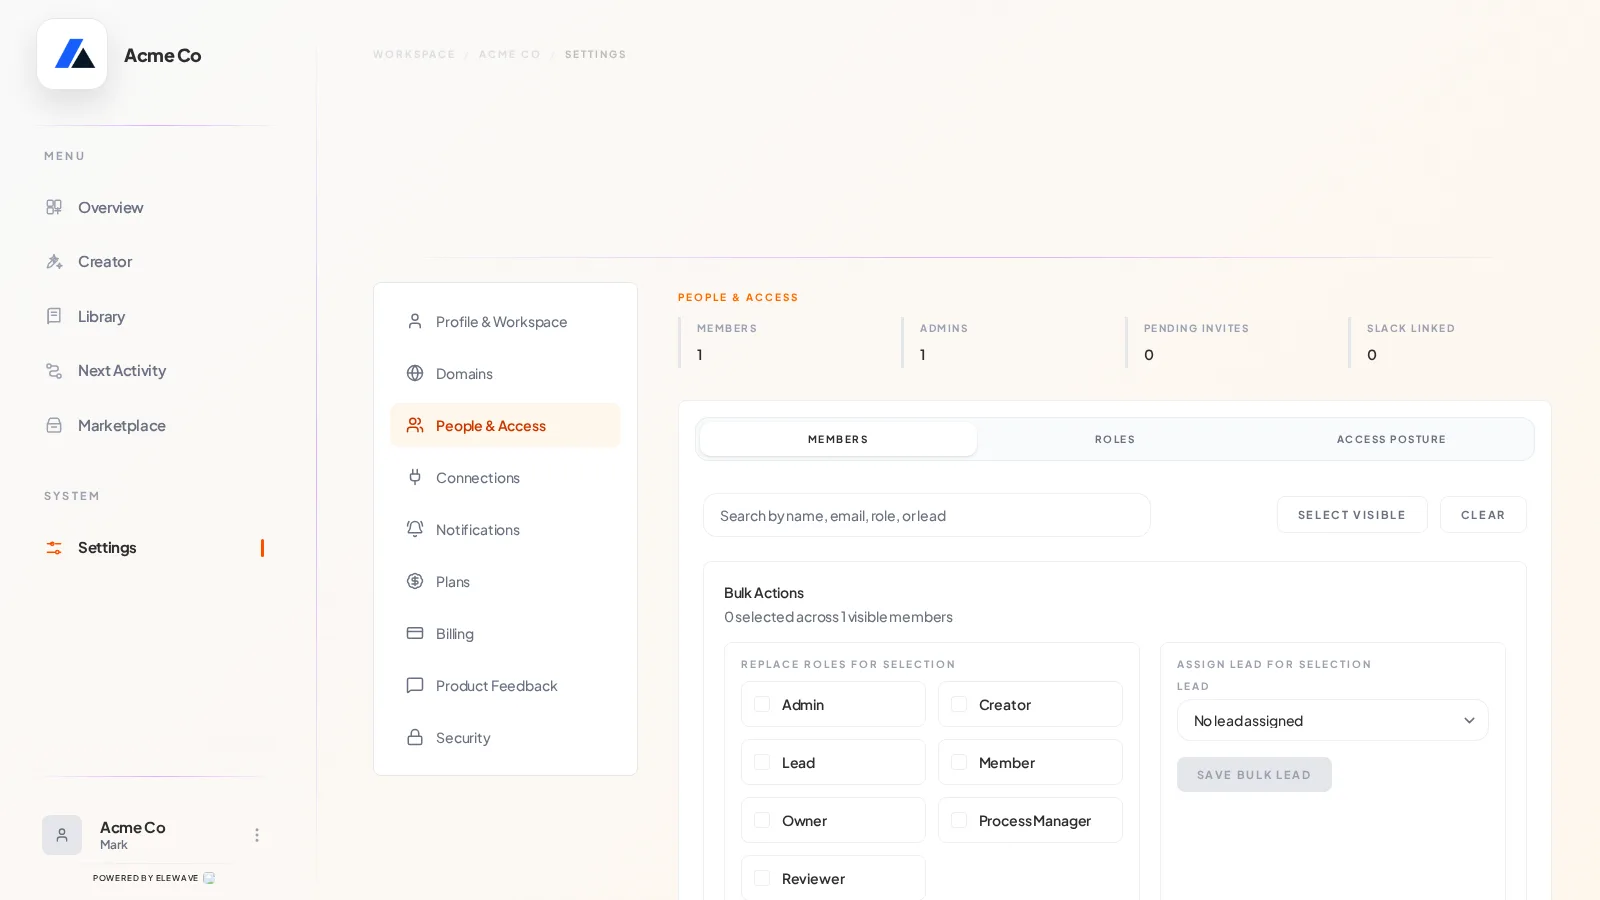Viewport: 1600px width, 900px height.
Task: Check the Lead role checkbox
Action: 762,762
